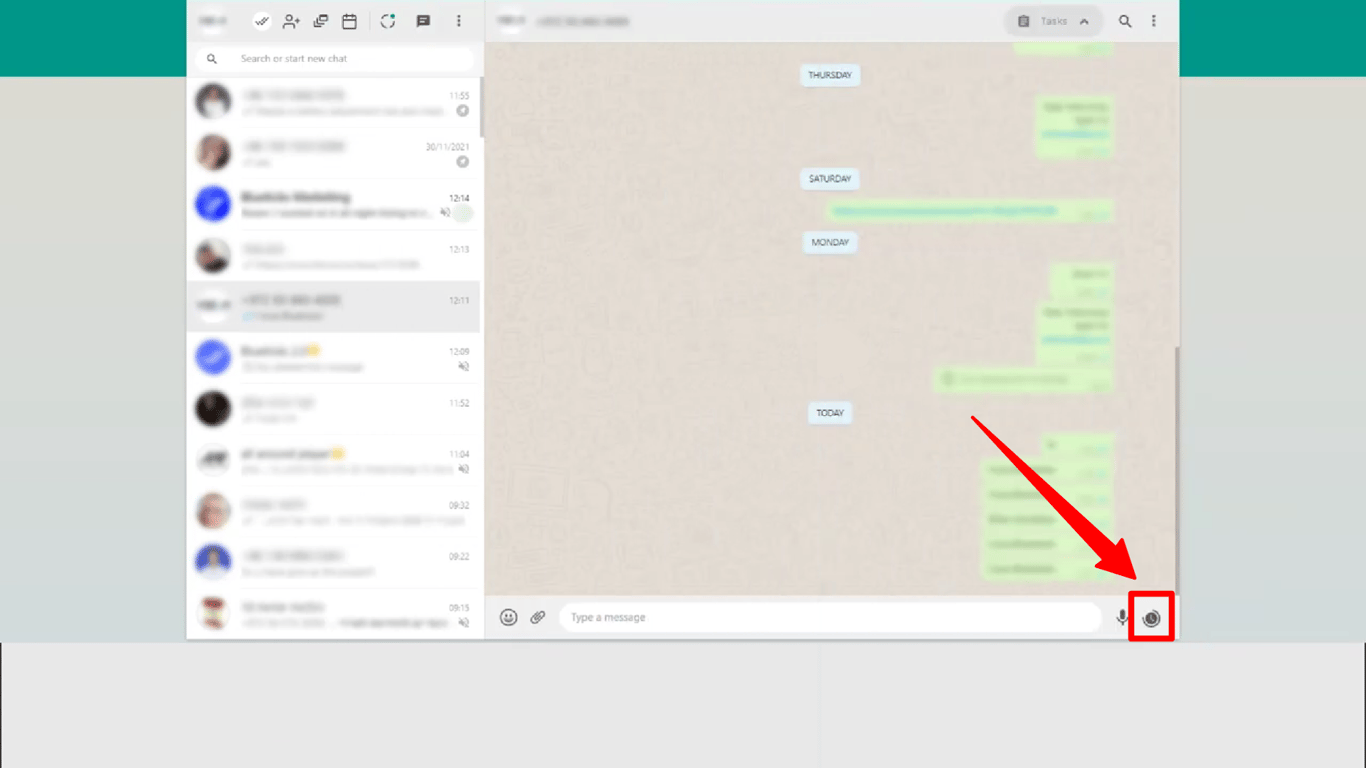Screen dimensions: 1366x768
Task: Select the highlighted extension icon near microphone
Action: 1151,617
